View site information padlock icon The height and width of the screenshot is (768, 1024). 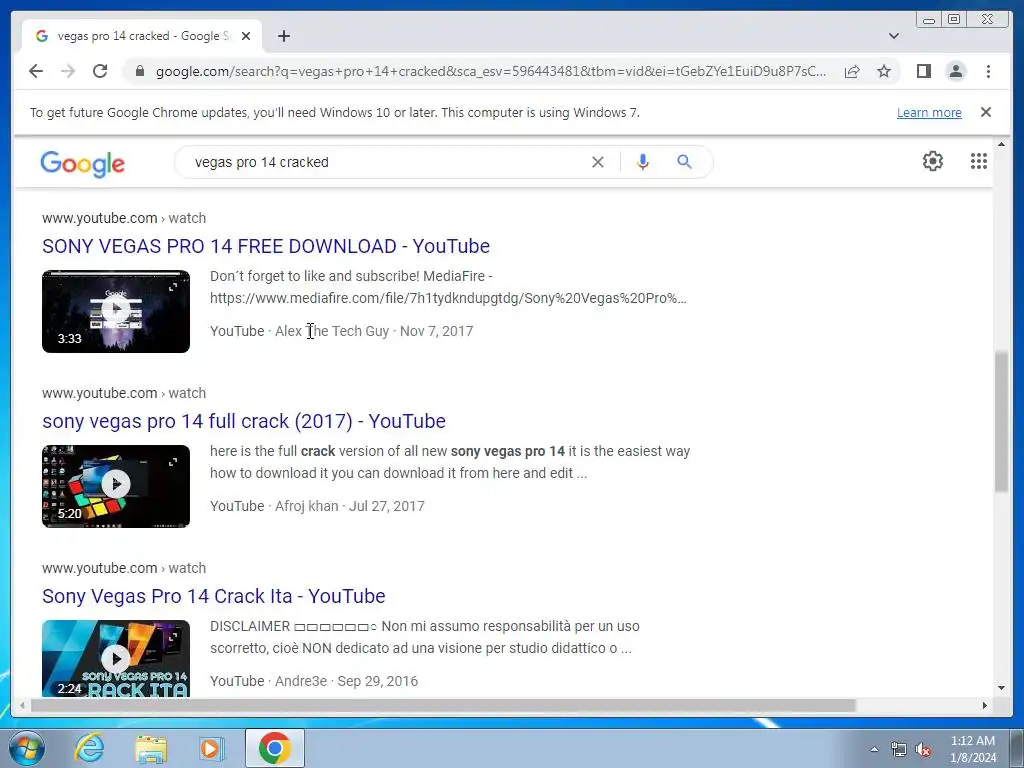coord(140,71)
